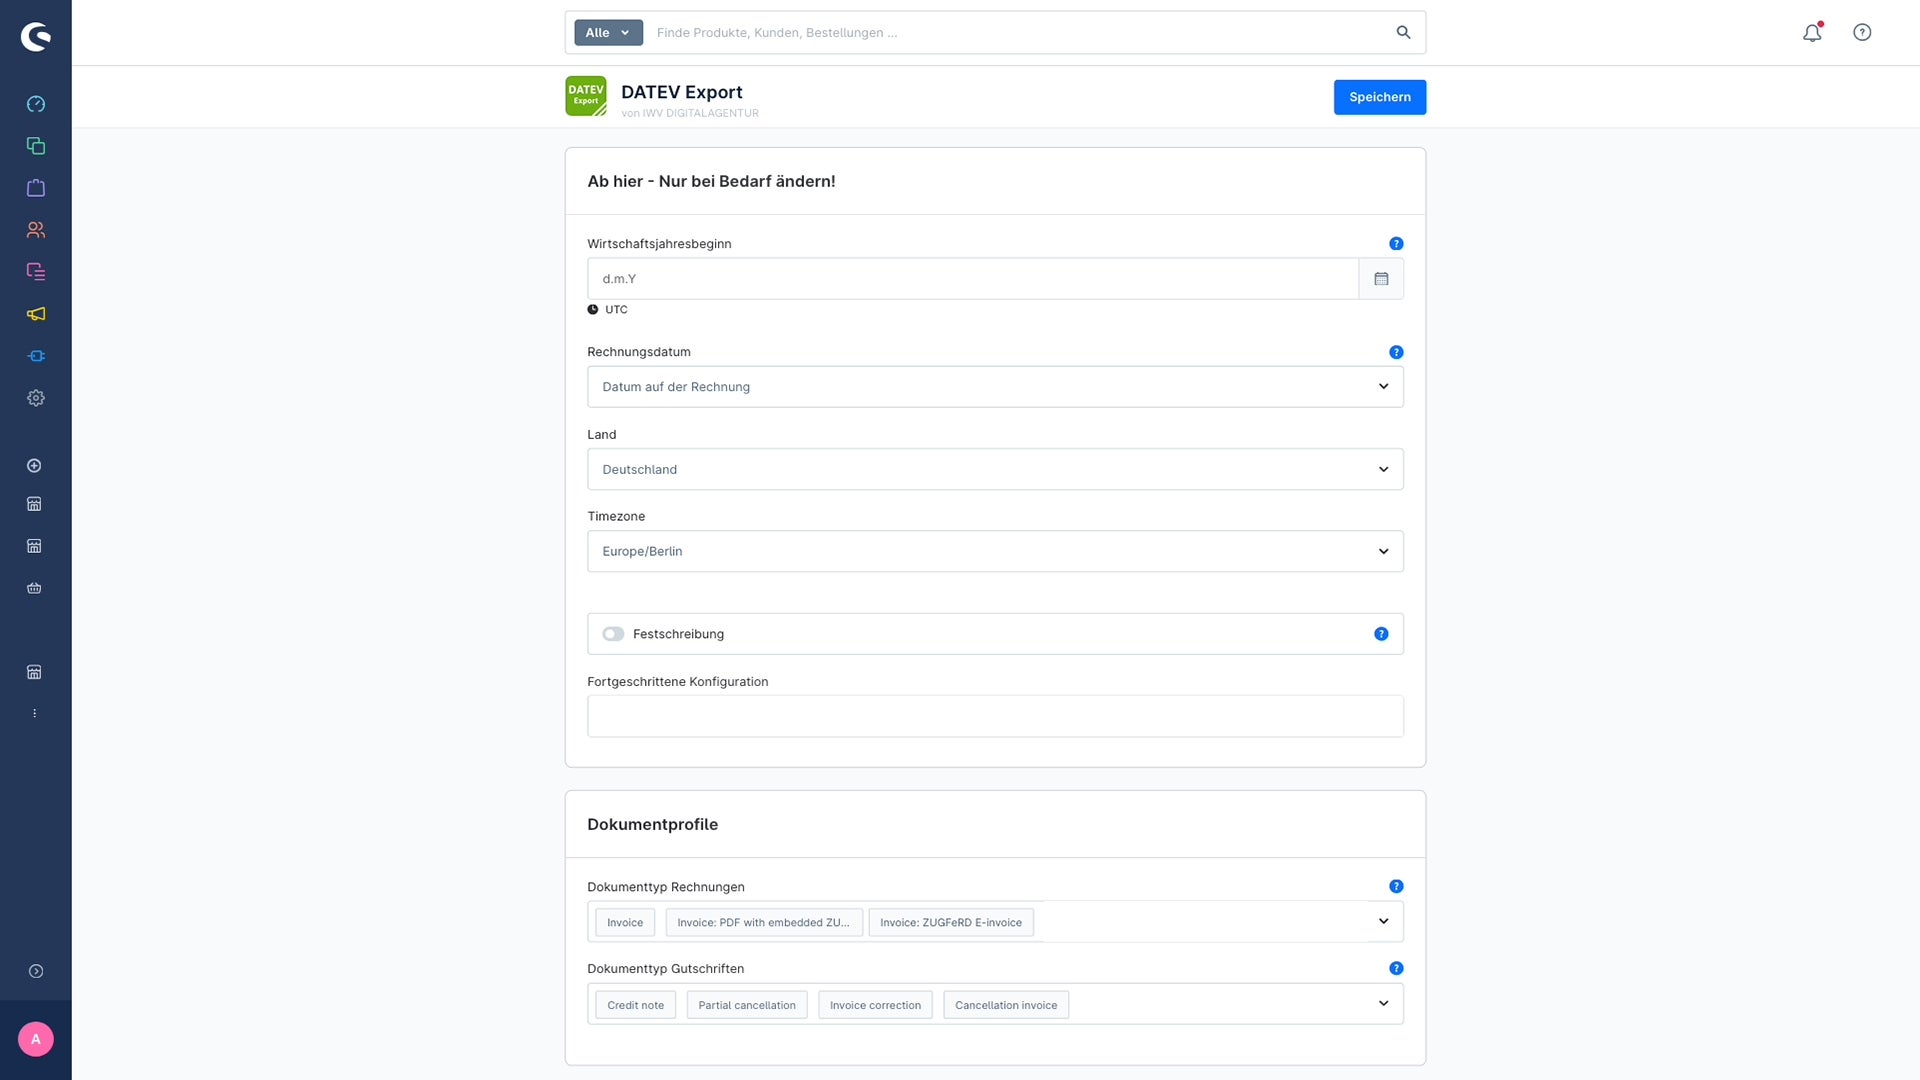Image resolution: width=1920 pixels, height=1080 pixels.
Task: Click the Invoice tag
Action: (x=625, y=923)
